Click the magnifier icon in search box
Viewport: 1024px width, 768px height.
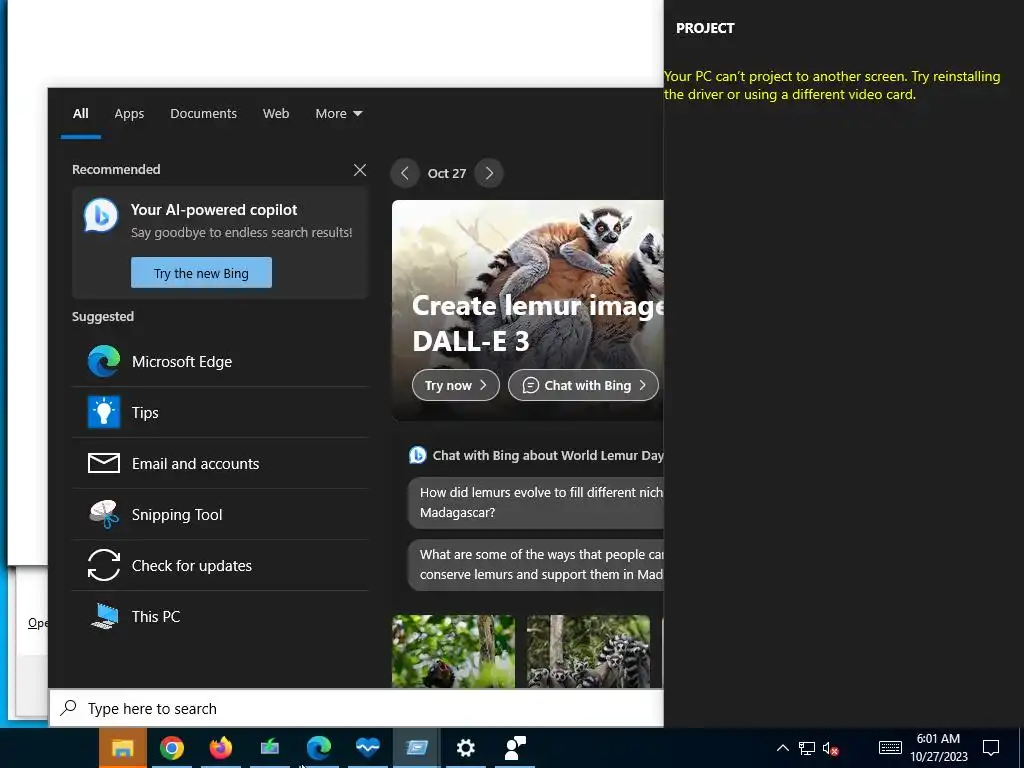click(69, 708)
